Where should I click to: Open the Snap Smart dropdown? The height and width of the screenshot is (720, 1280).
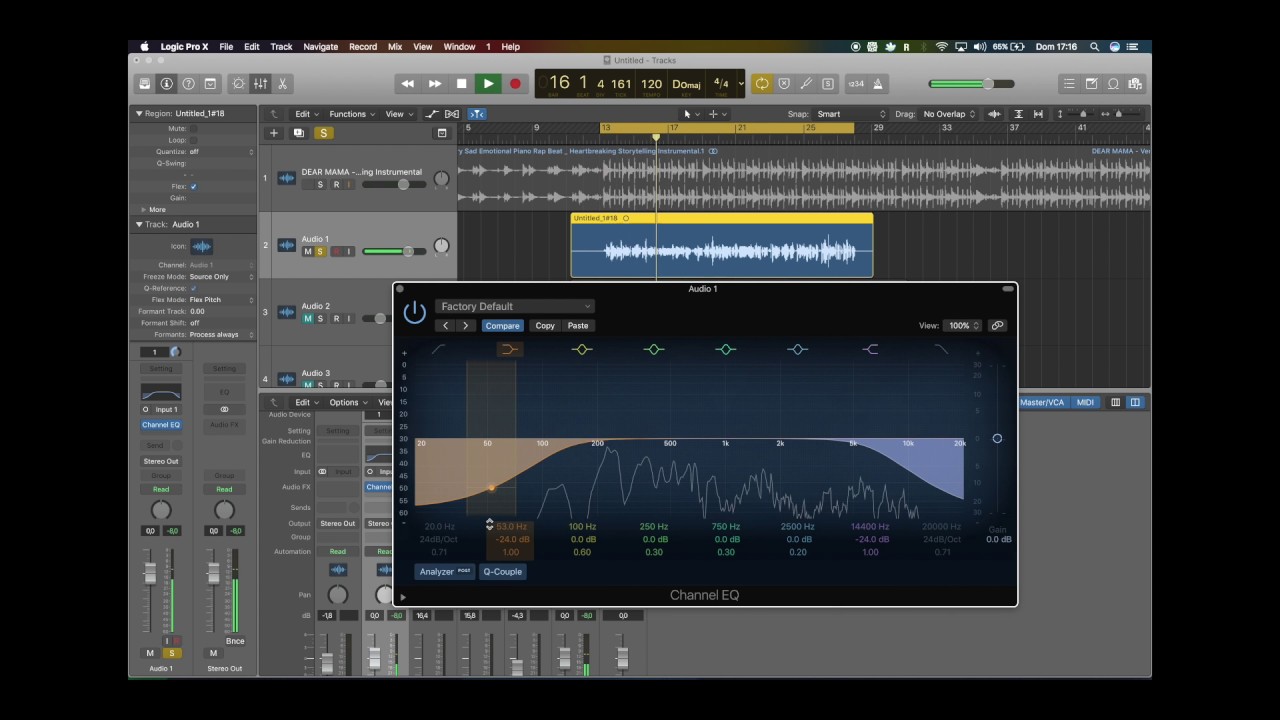[851, 114]
